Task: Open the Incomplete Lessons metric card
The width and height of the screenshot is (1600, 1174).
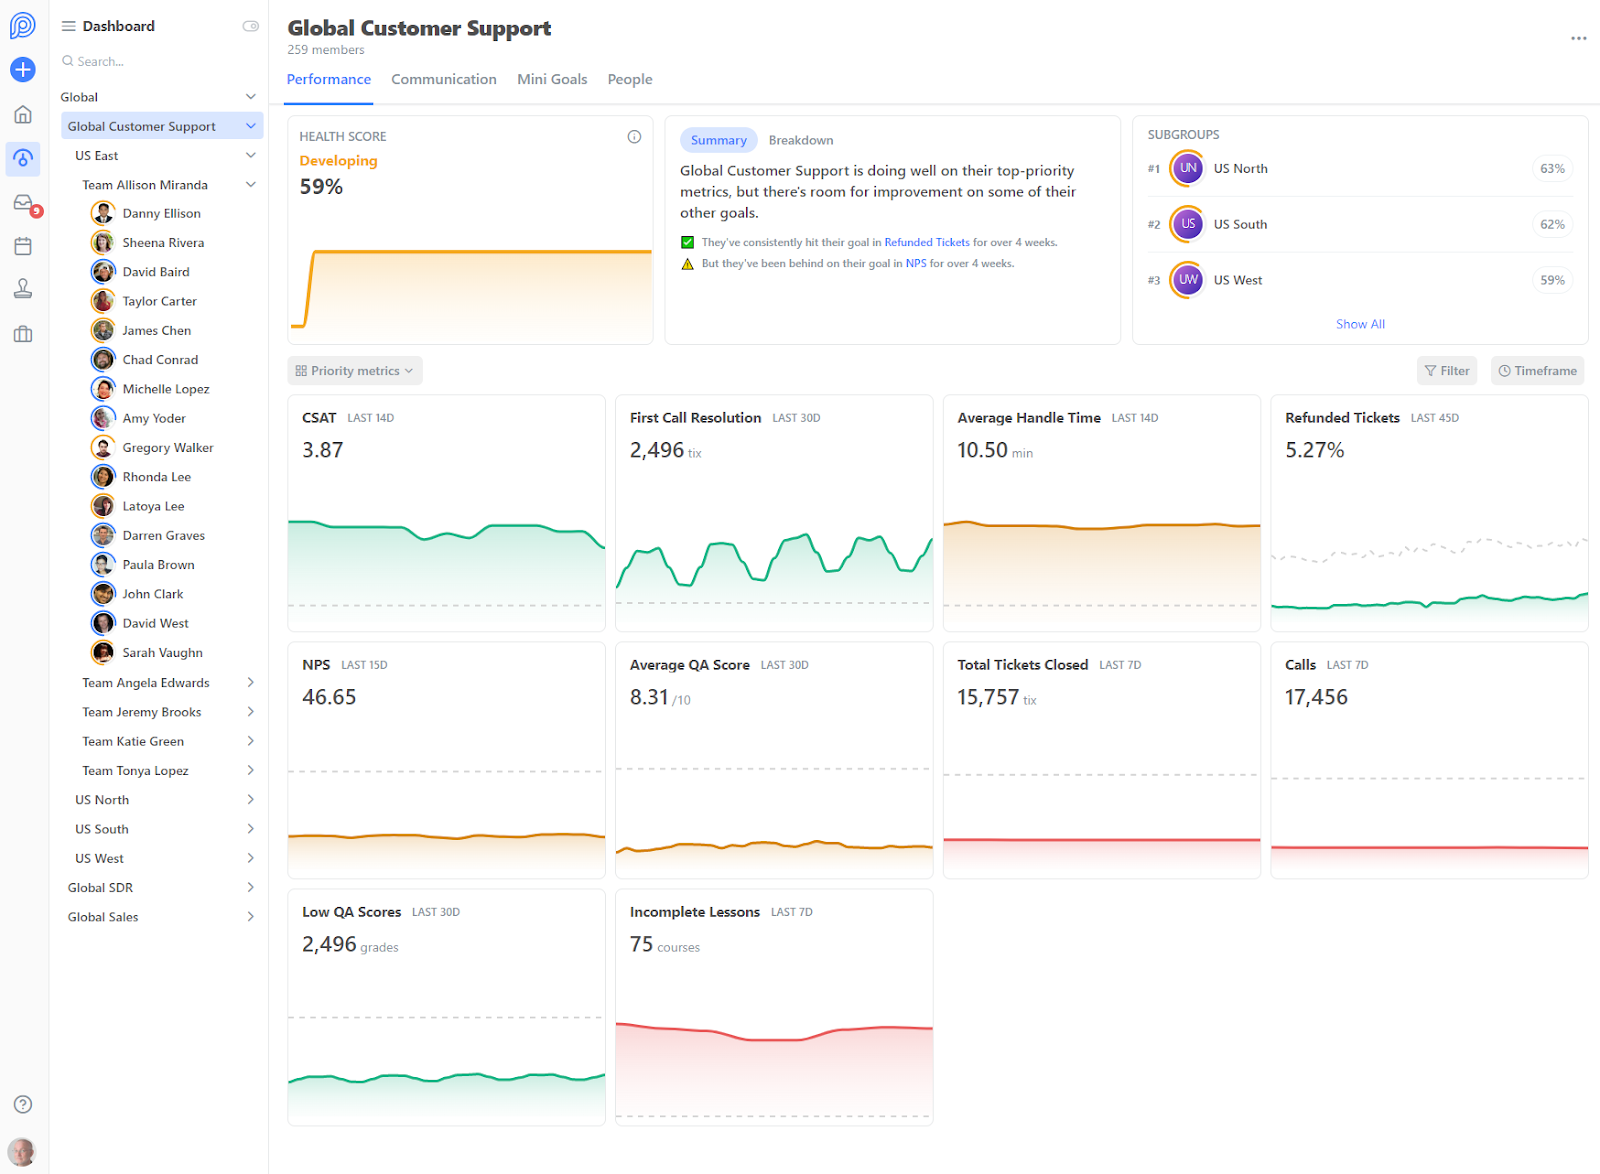Action: 774,1008
